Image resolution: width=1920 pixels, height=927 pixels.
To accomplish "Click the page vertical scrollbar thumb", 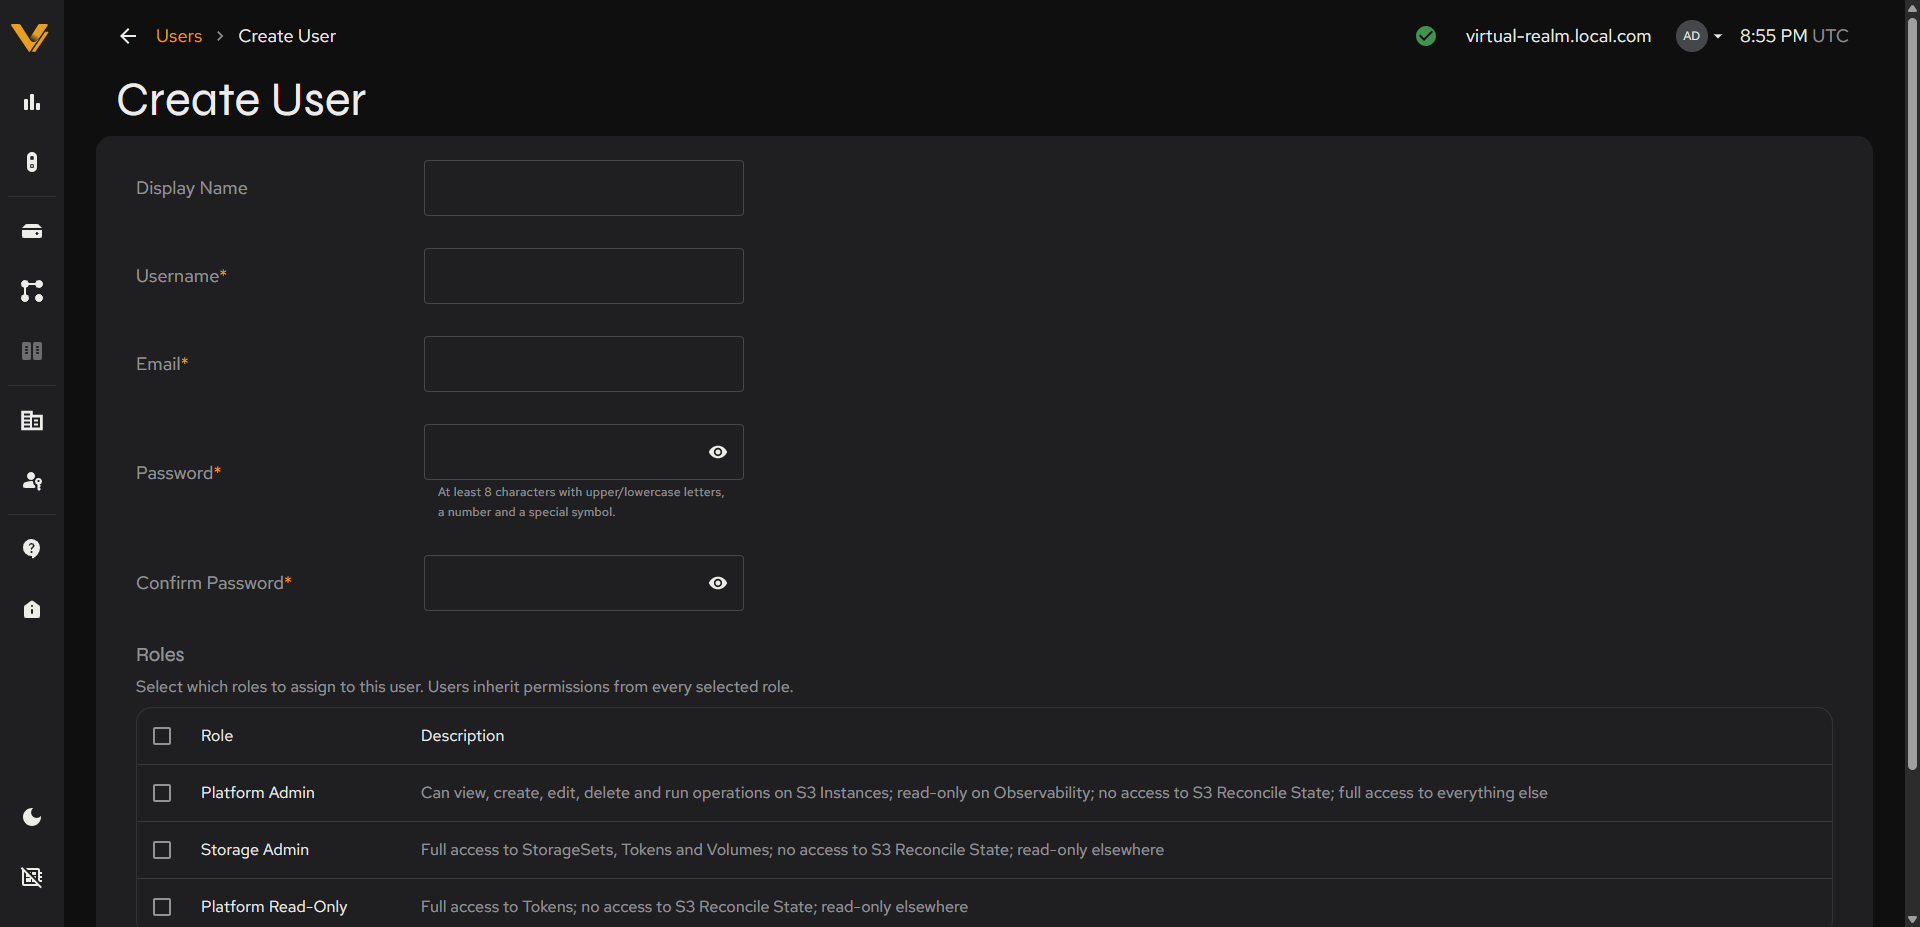I will click(1912, 394).
